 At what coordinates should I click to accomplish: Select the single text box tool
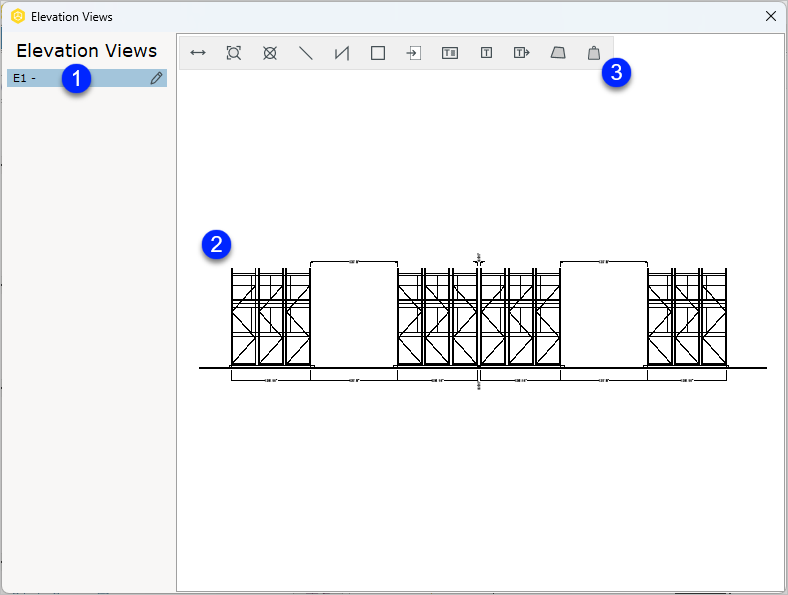(486, 53)
